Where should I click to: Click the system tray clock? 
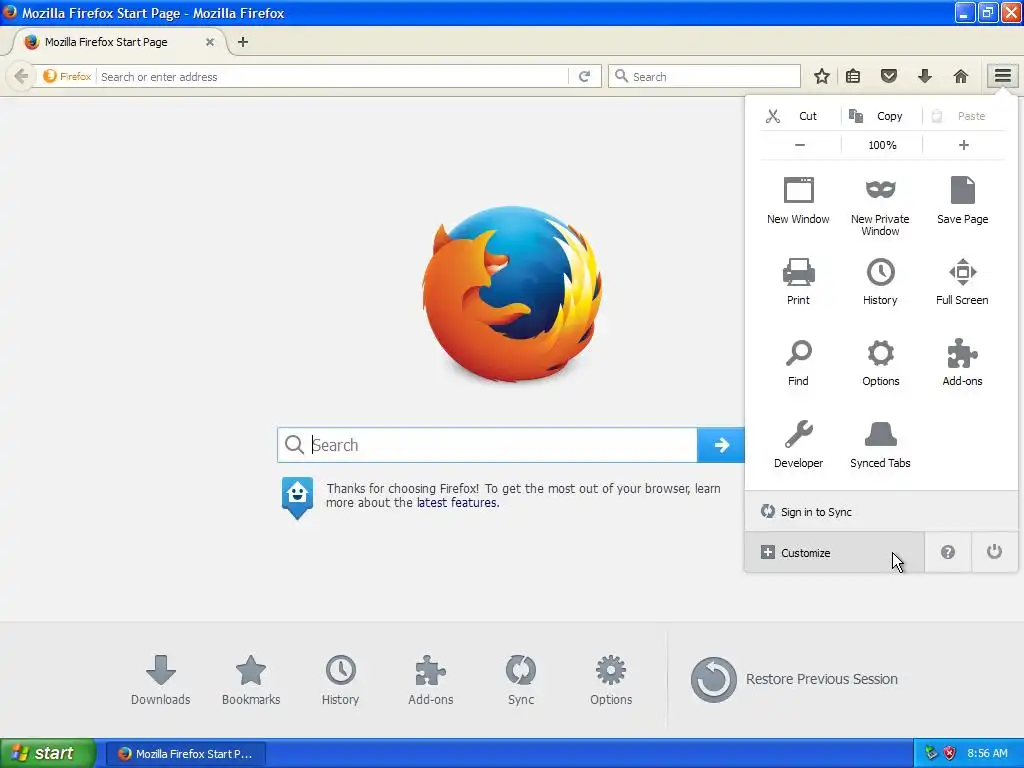[x=987, y=753]
